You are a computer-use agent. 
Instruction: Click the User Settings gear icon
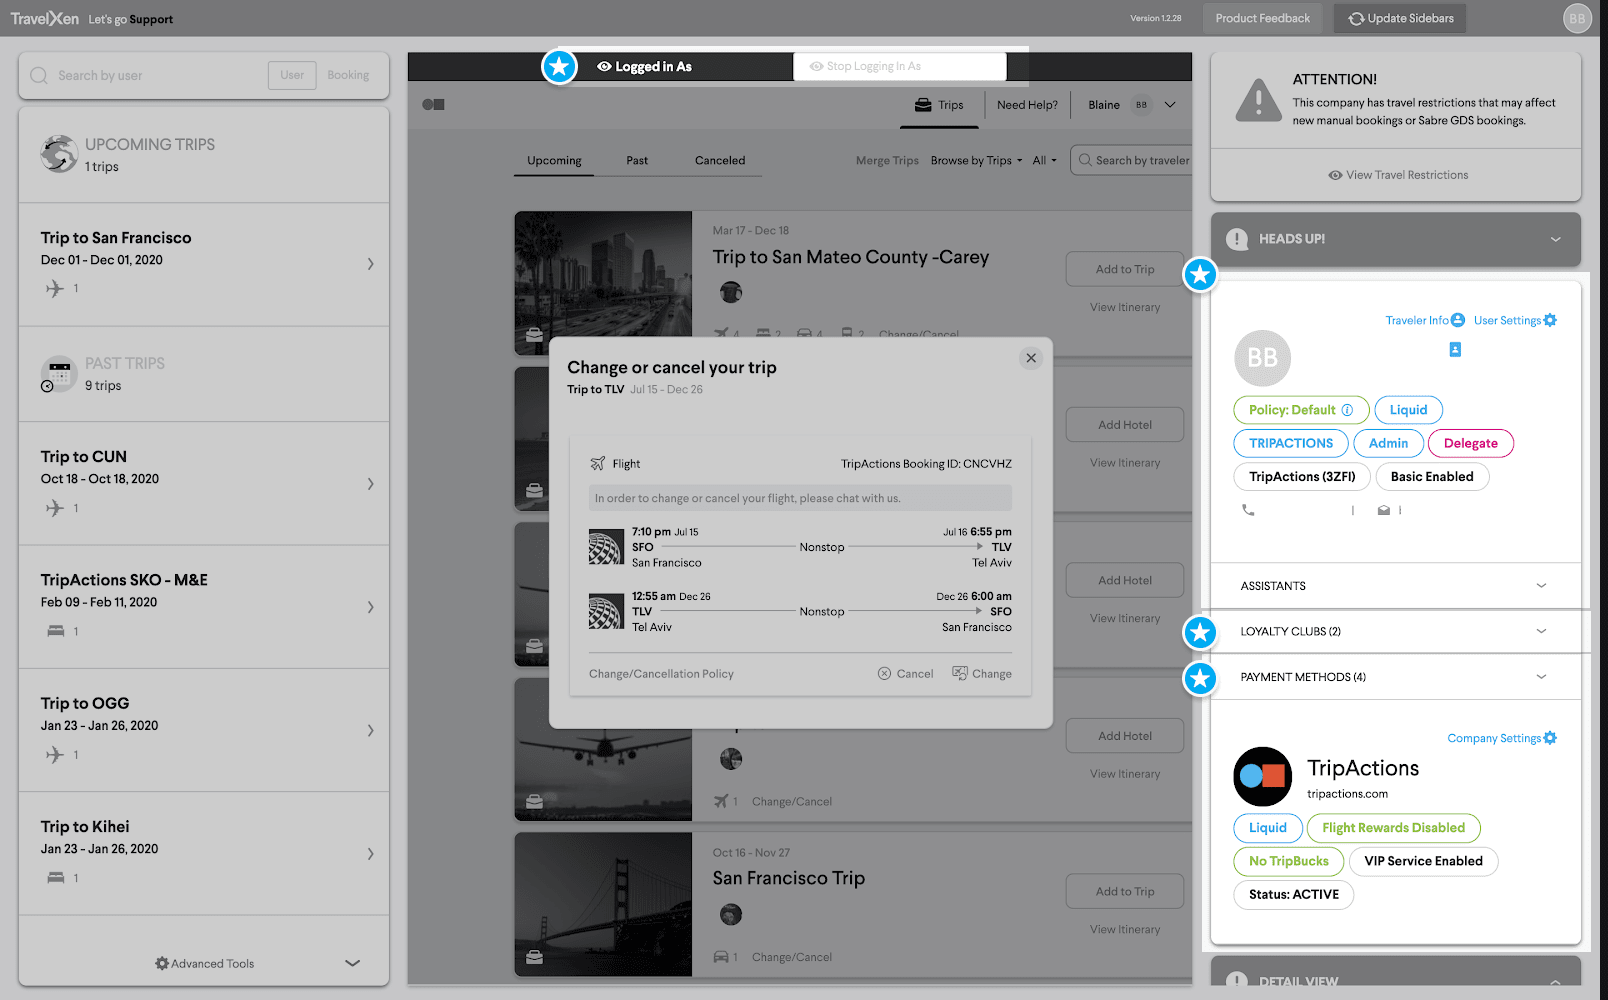1550,320
